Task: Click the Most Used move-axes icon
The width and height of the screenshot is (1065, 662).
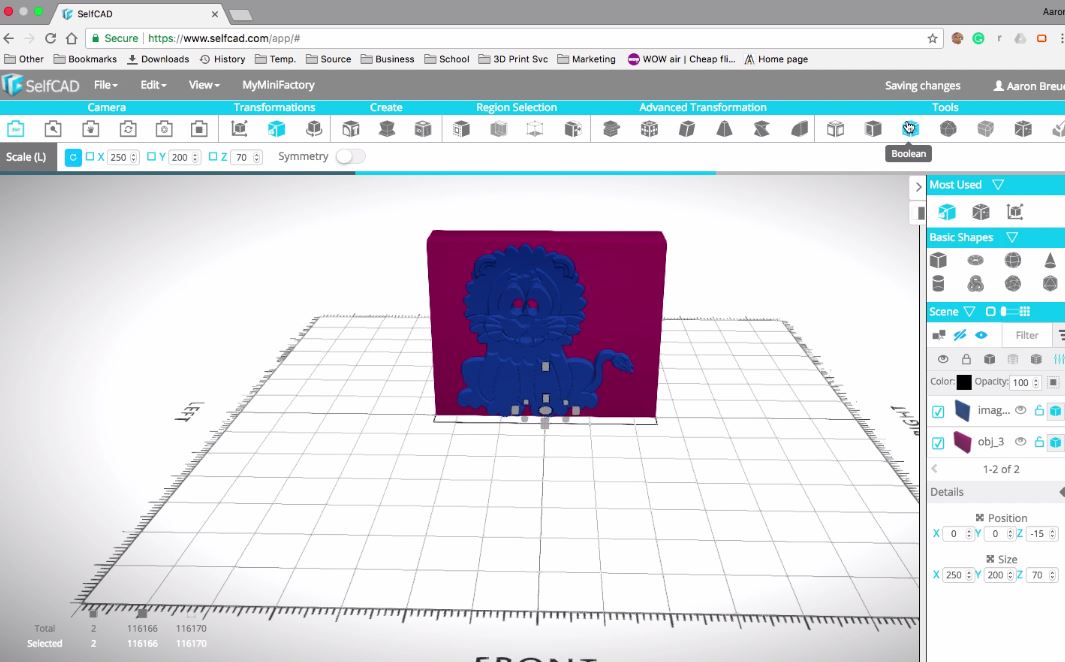Action: pos(1015,212)
